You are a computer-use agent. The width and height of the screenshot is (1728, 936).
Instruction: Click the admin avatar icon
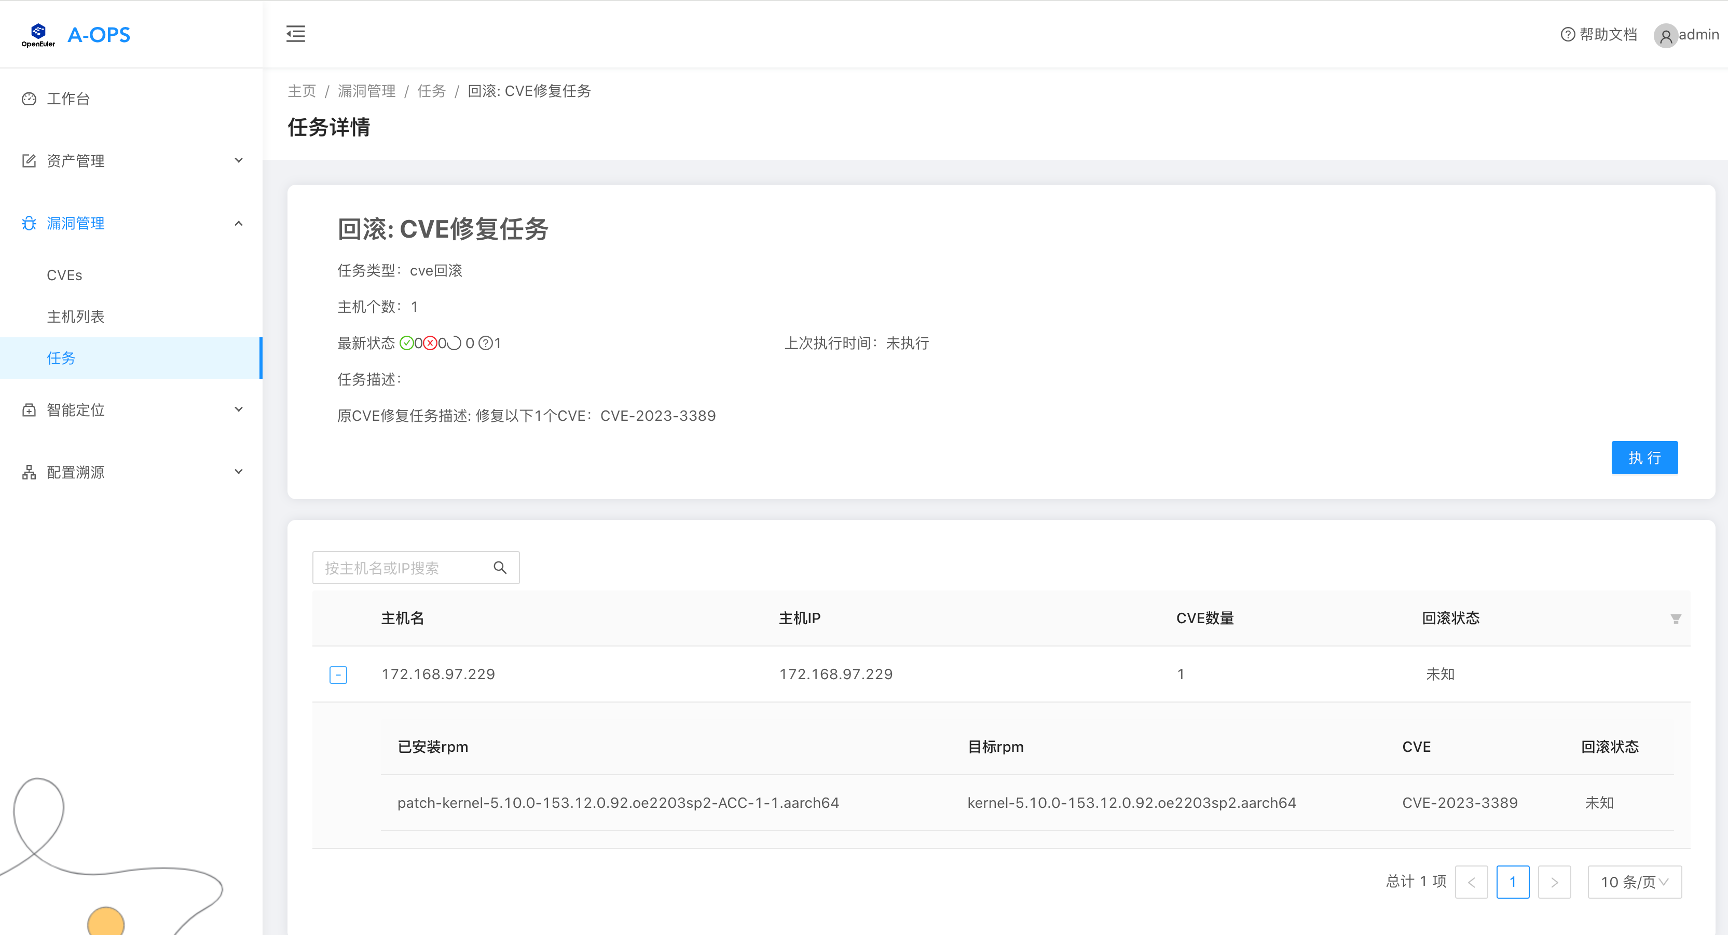point(1666,35)
